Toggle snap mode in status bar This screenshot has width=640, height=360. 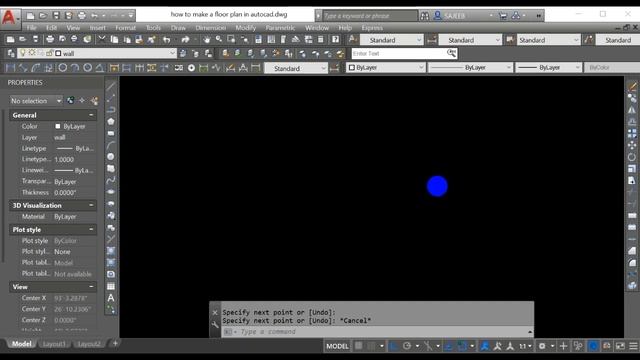point(371,346)
